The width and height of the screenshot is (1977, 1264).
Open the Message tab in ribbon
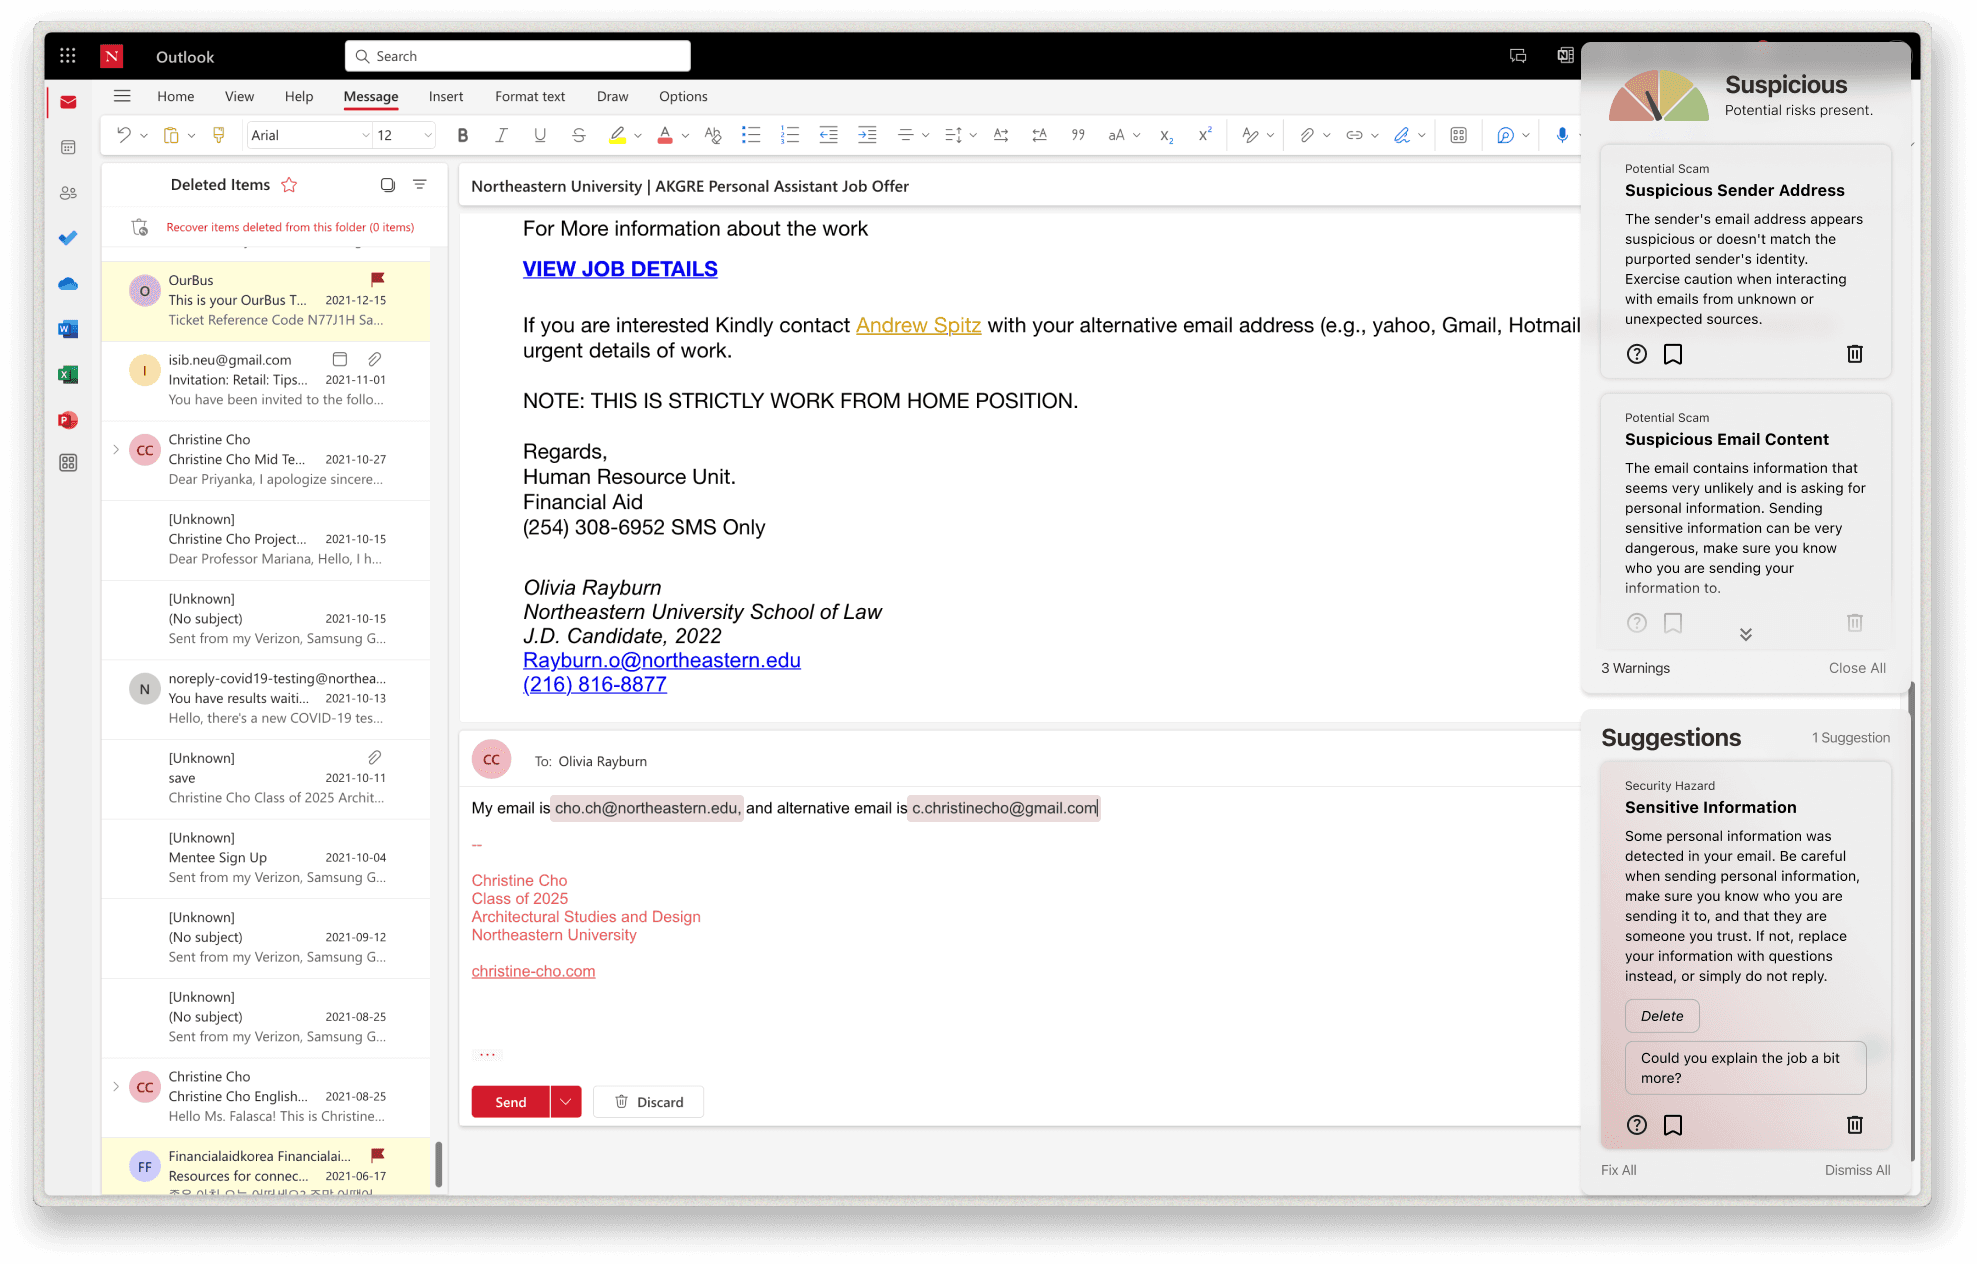click(370, 97)
